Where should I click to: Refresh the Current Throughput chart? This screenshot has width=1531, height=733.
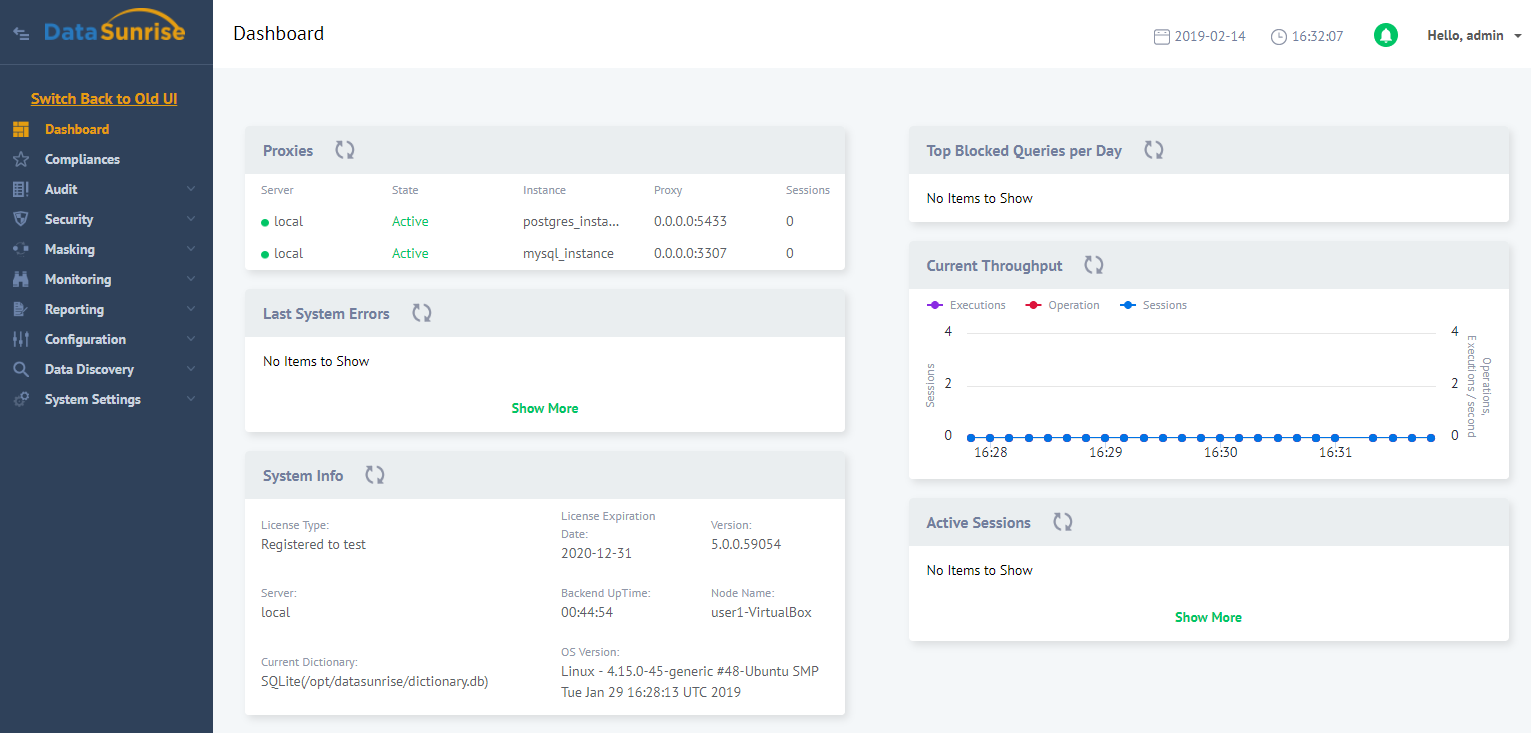pos(1095,265)
